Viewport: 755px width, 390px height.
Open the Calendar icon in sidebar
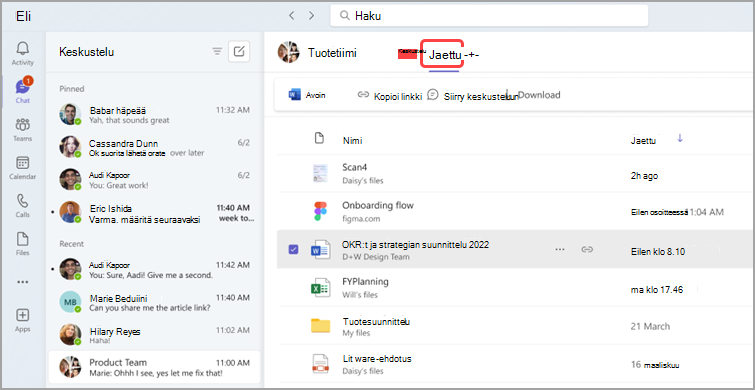[23, 168]
